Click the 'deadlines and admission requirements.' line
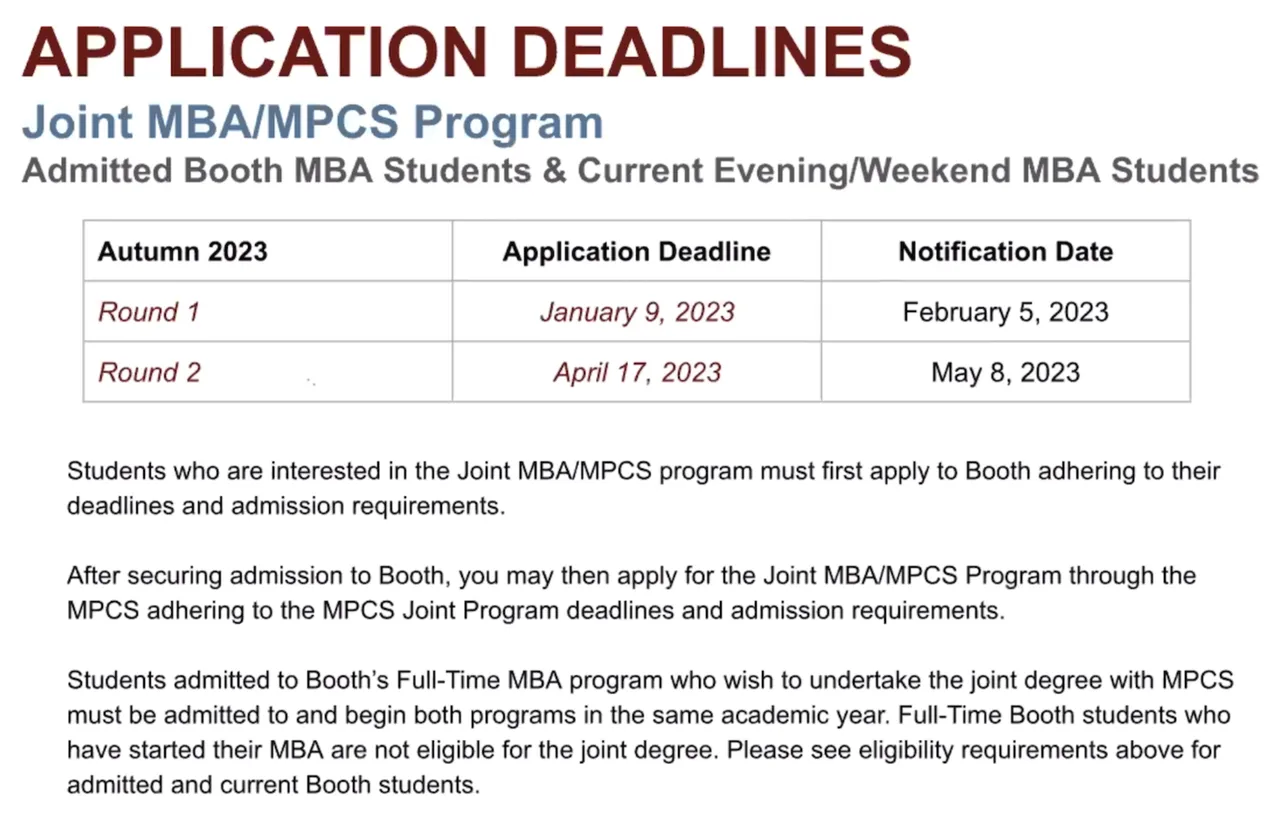This screenshot has width=1280, height=813. [285, 506]
